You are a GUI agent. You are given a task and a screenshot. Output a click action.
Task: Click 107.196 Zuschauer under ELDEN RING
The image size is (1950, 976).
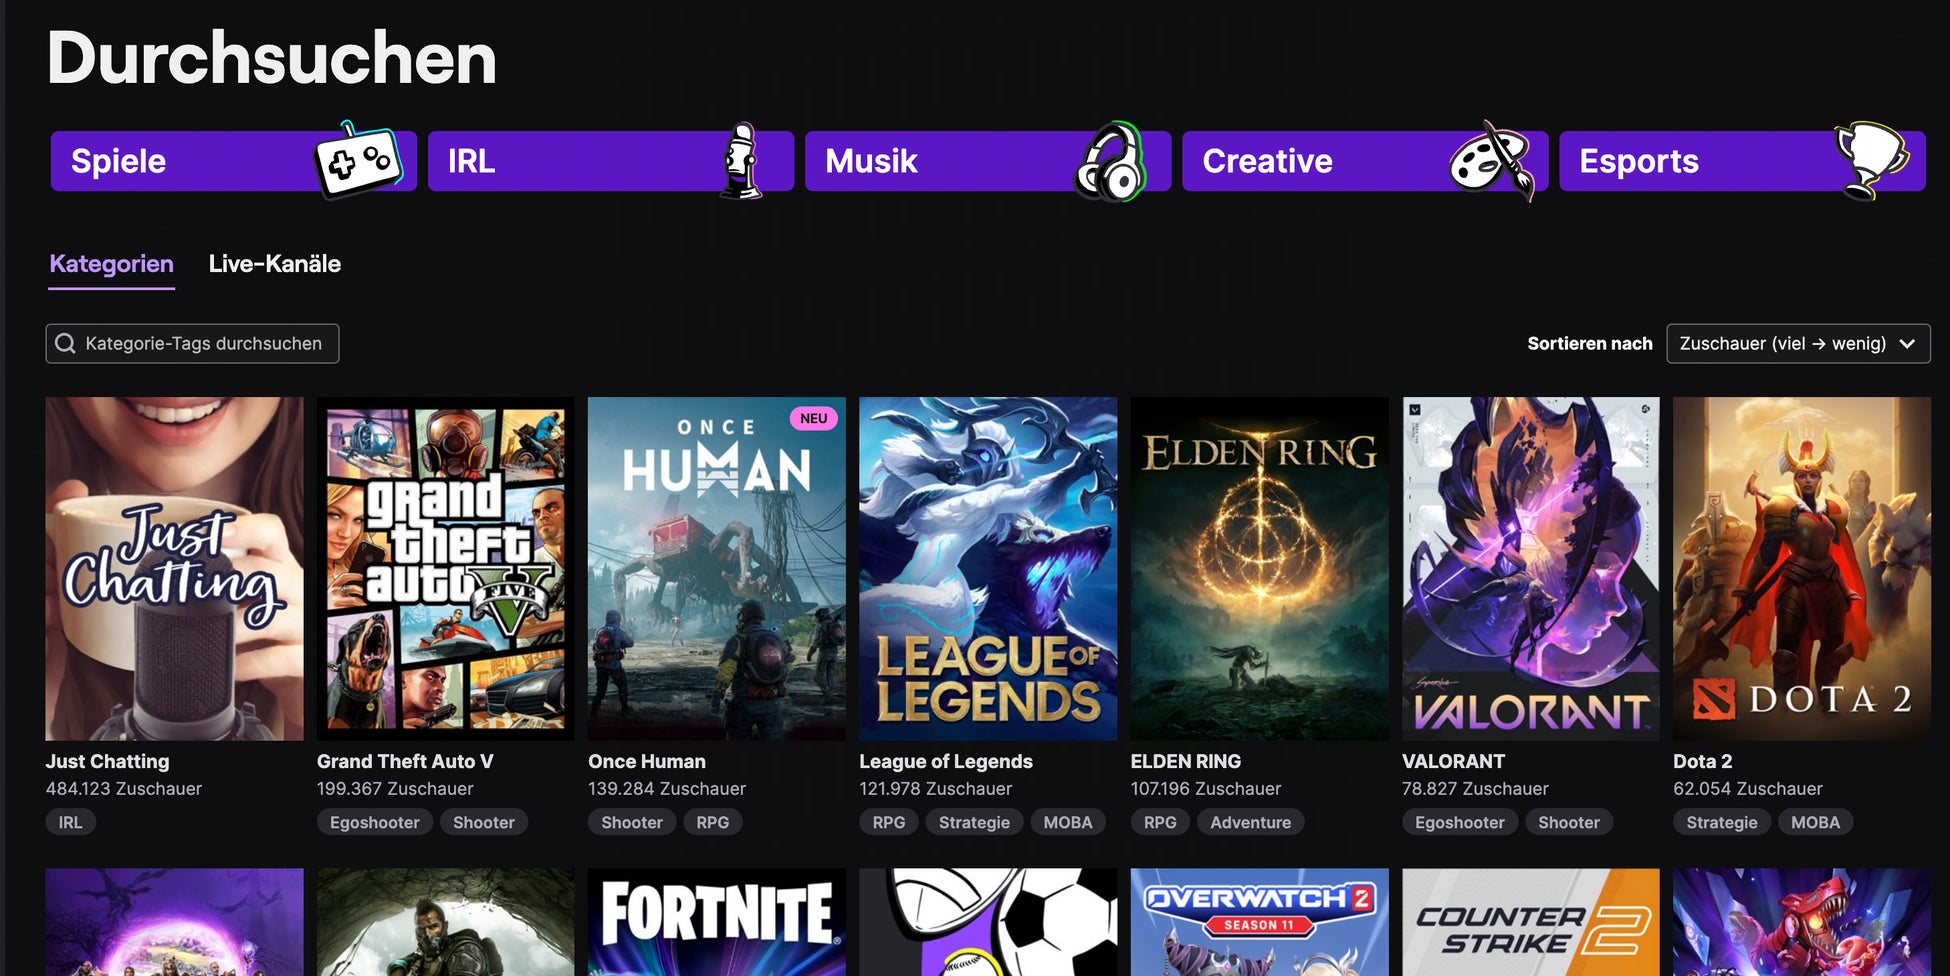point(1206,789)
